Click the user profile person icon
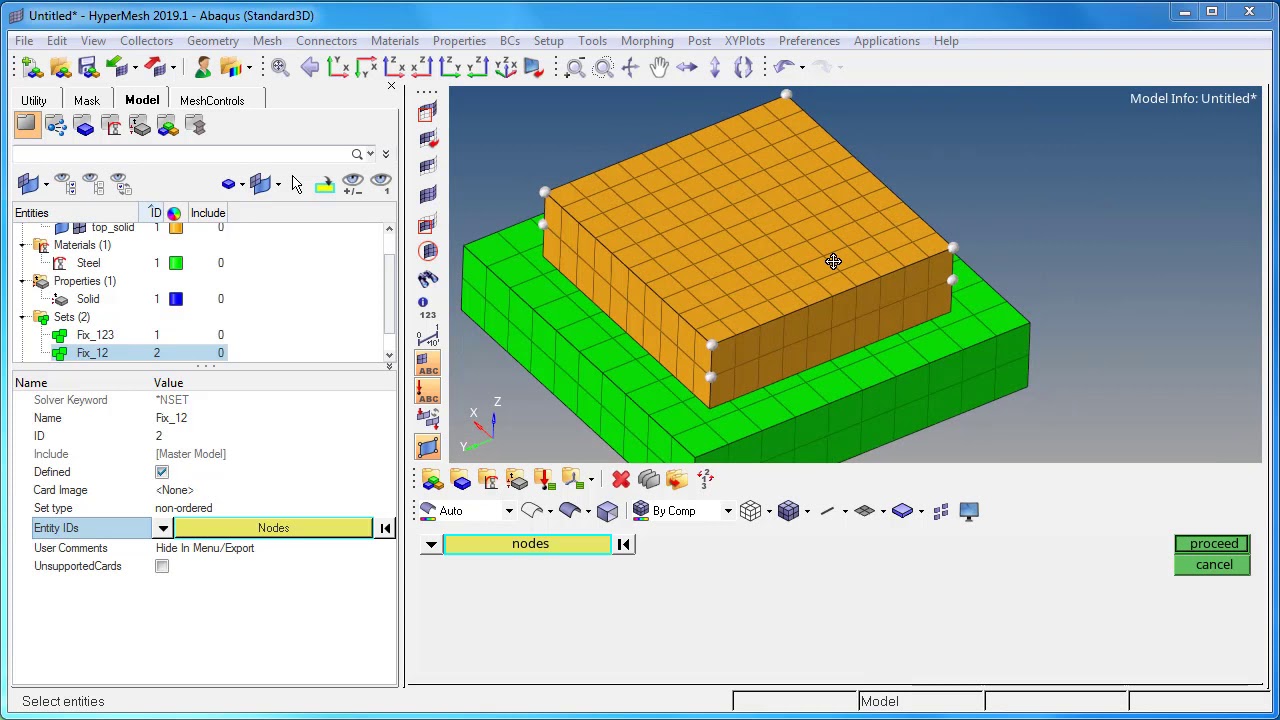Viewport: 1280px width, 720px height. [203, 67]
